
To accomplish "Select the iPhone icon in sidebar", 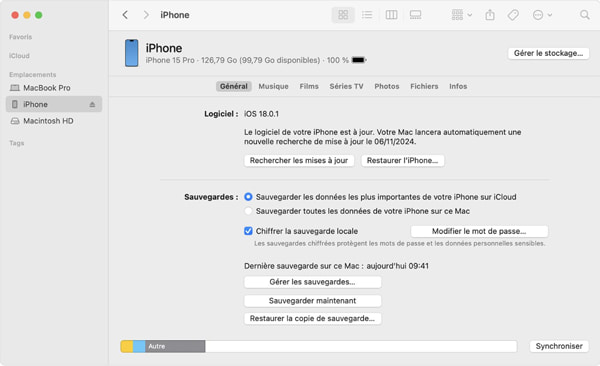I will 15,104.
